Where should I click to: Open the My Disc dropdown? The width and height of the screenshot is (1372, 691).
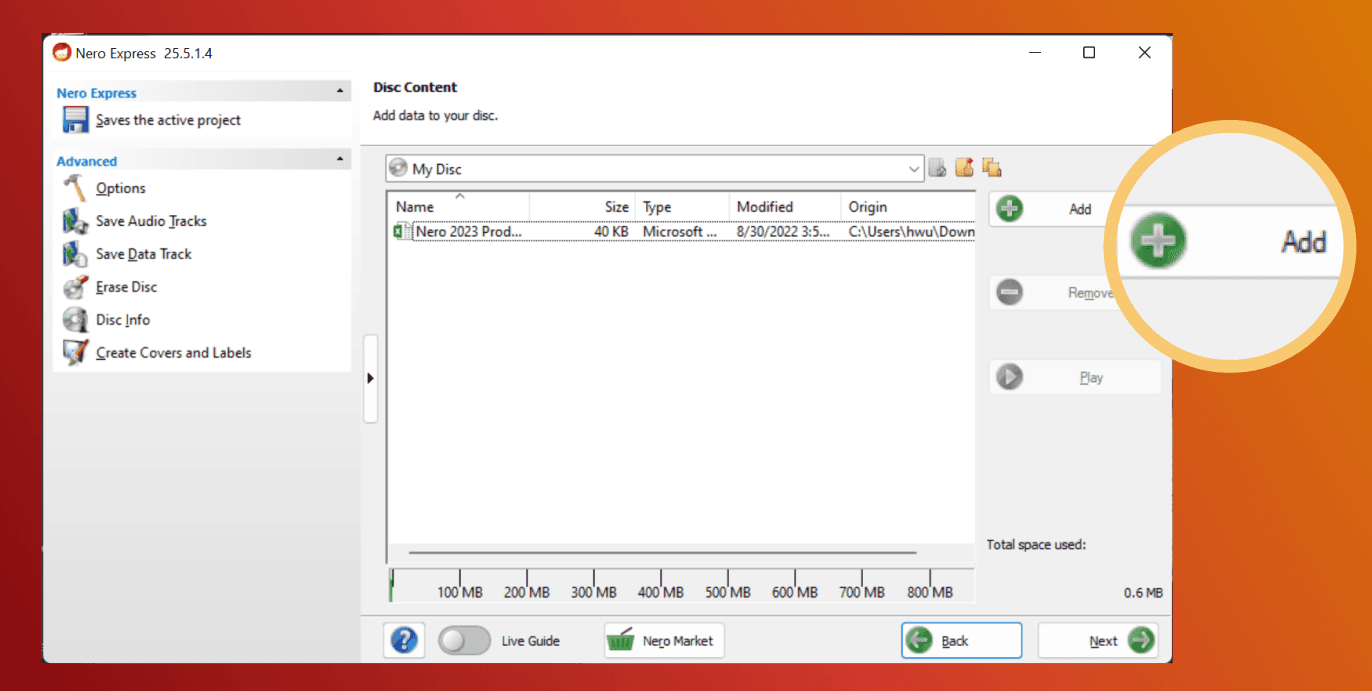tap(914, 169)
